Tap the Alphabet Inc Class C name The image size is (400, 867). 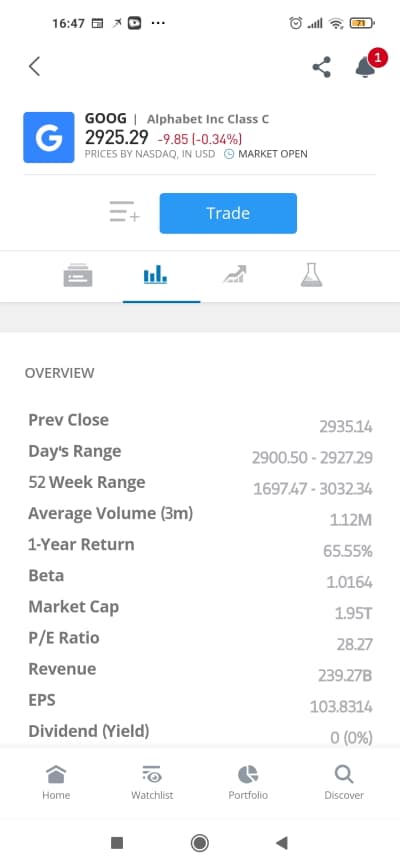coord(208,119)
